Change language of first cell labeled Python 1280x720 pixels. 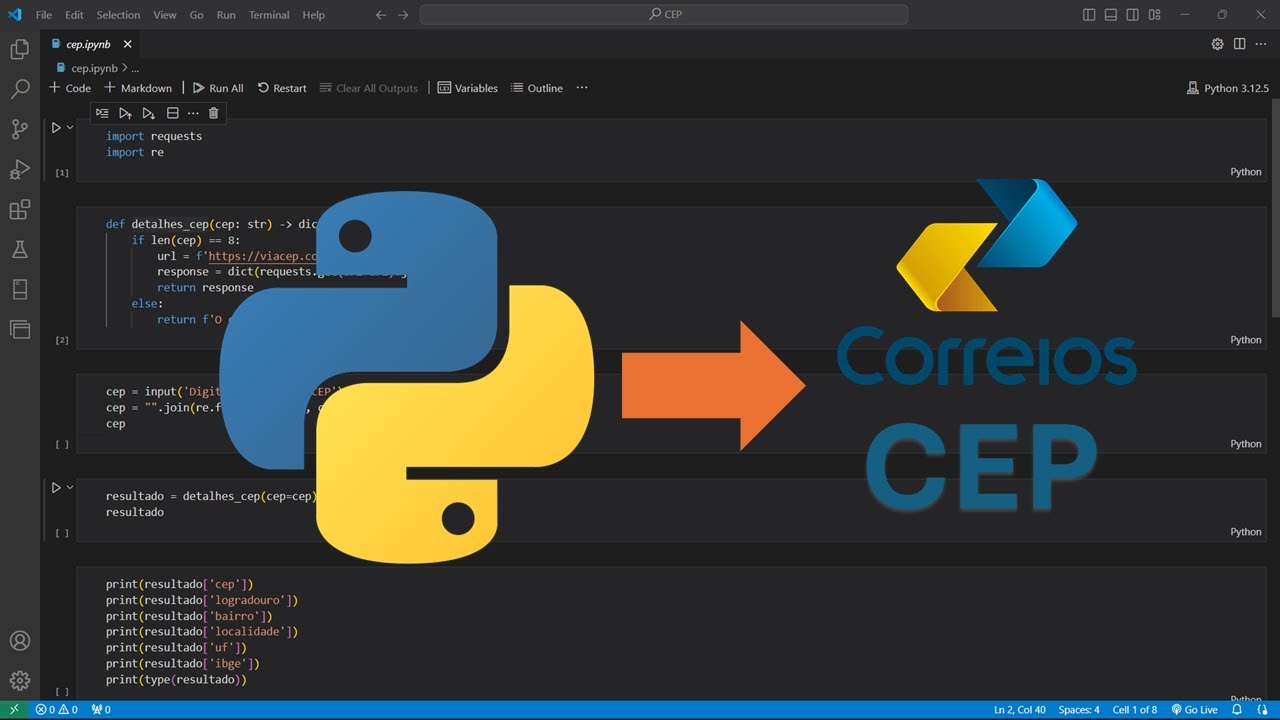[x=1246, y=172]
